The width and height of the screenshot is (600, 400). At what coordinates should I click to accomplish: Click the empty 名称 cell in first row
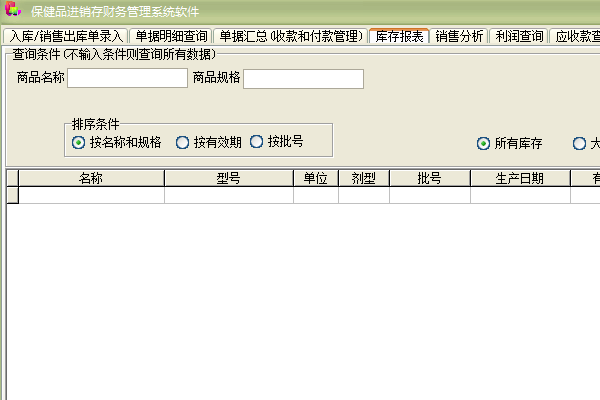[91, 195]
